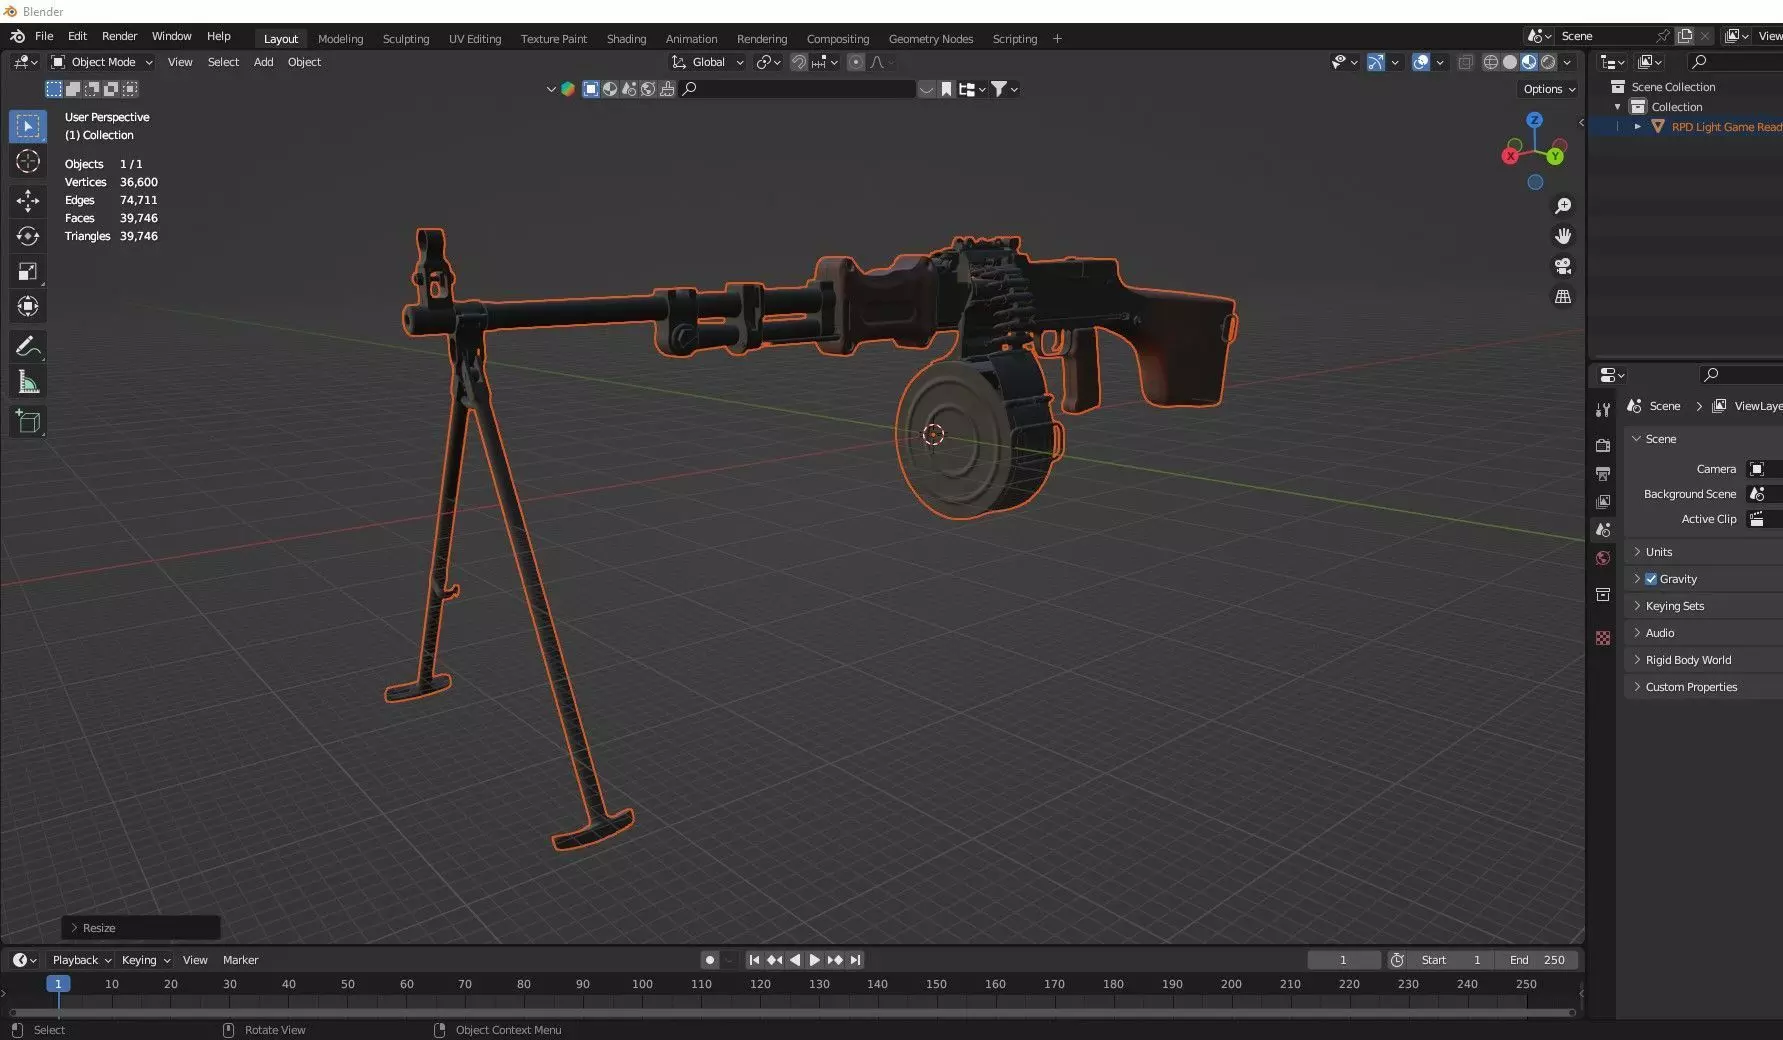Play the animation in reverse

(x=795, y=960)
